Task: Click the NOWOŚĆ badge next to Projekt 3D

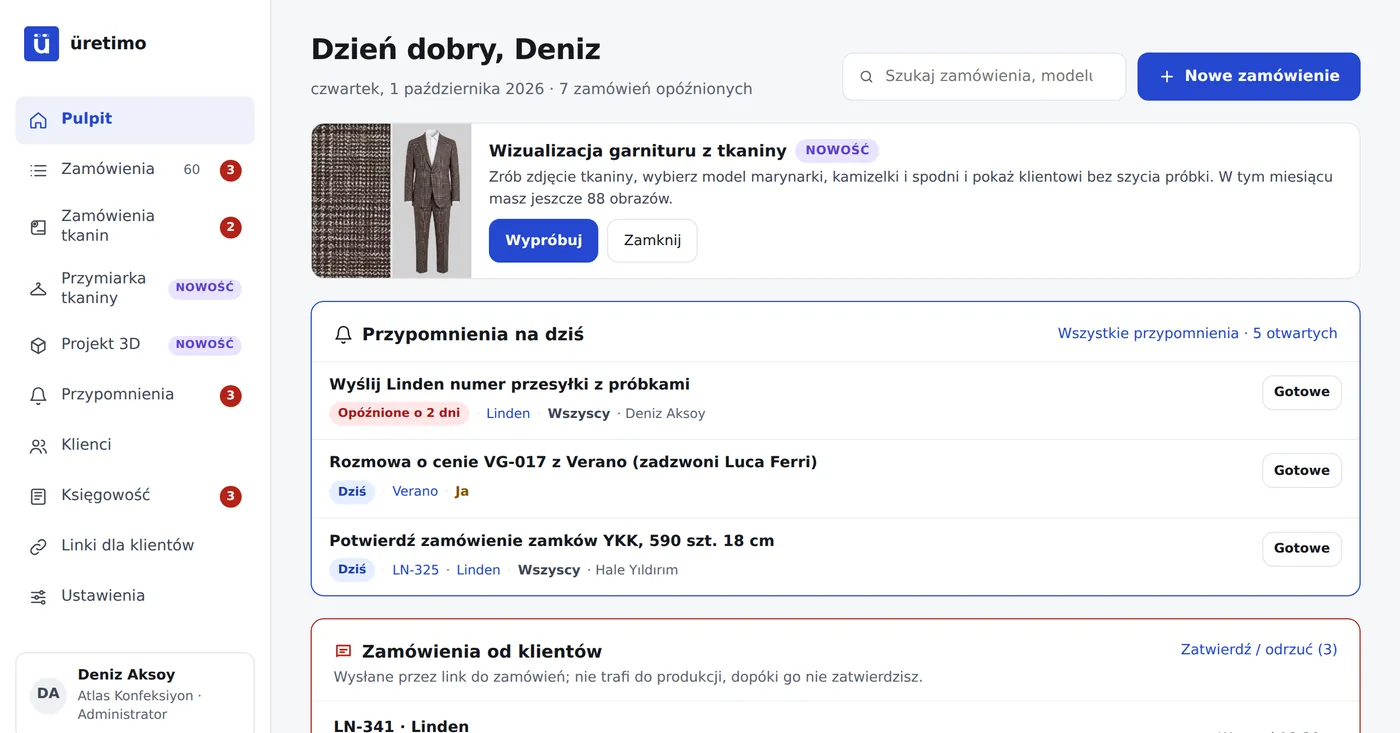Action: point(205,344)
